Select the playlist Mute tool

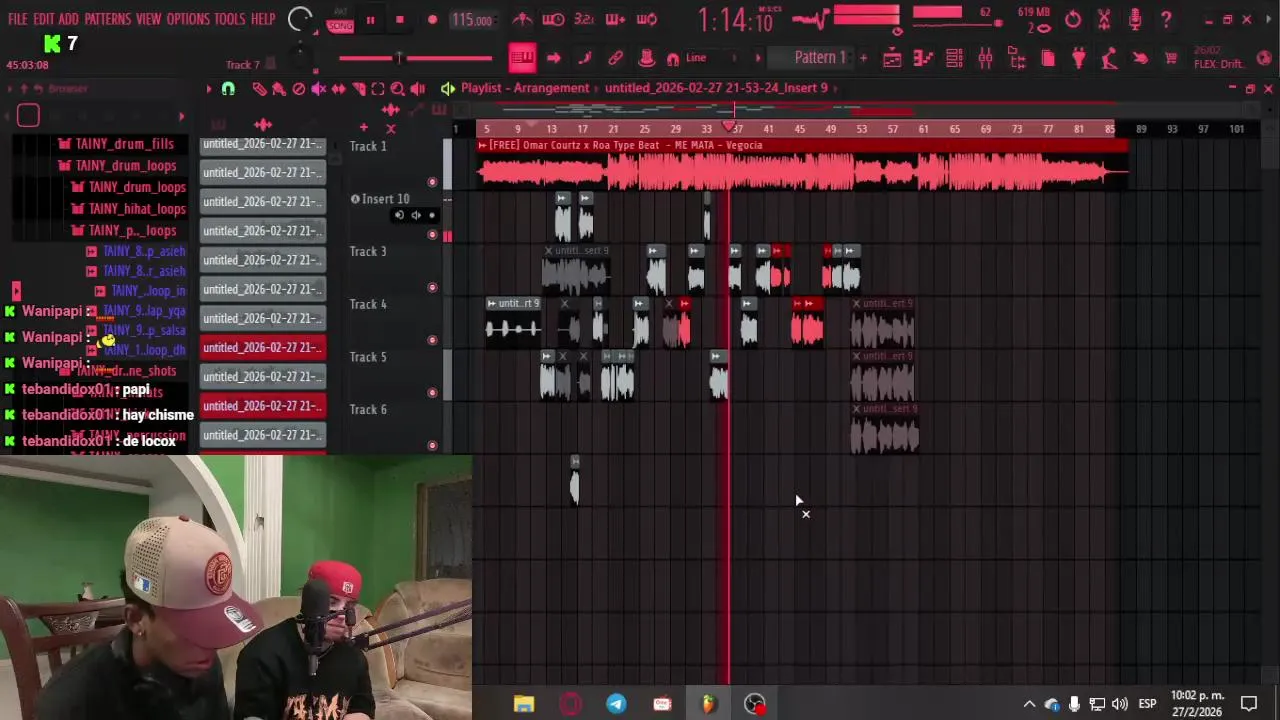pyautogui.click(x=318, y=89)
